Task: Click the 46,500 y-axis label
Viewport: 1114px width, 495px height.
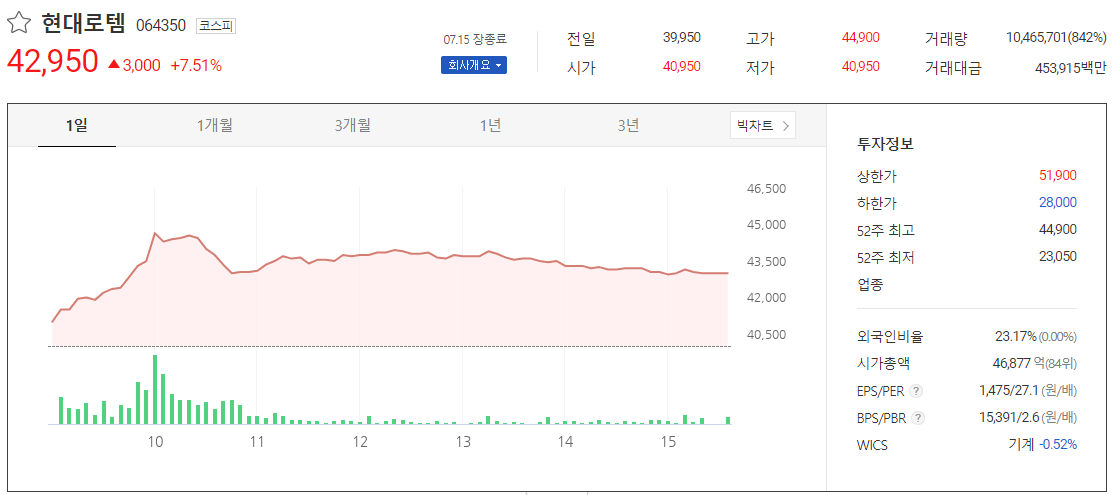Action: 767,189
